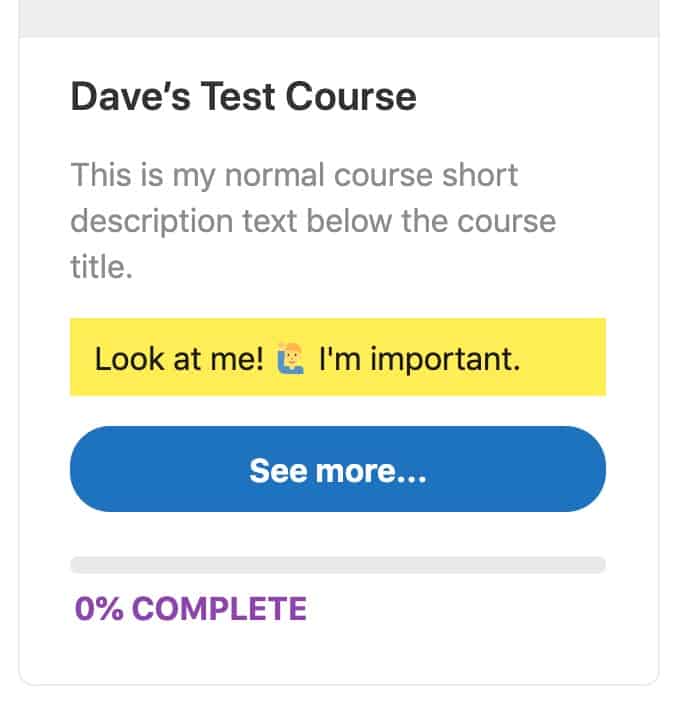
Task: Click the purple "0%" percentage value
Action: [100, 608]
